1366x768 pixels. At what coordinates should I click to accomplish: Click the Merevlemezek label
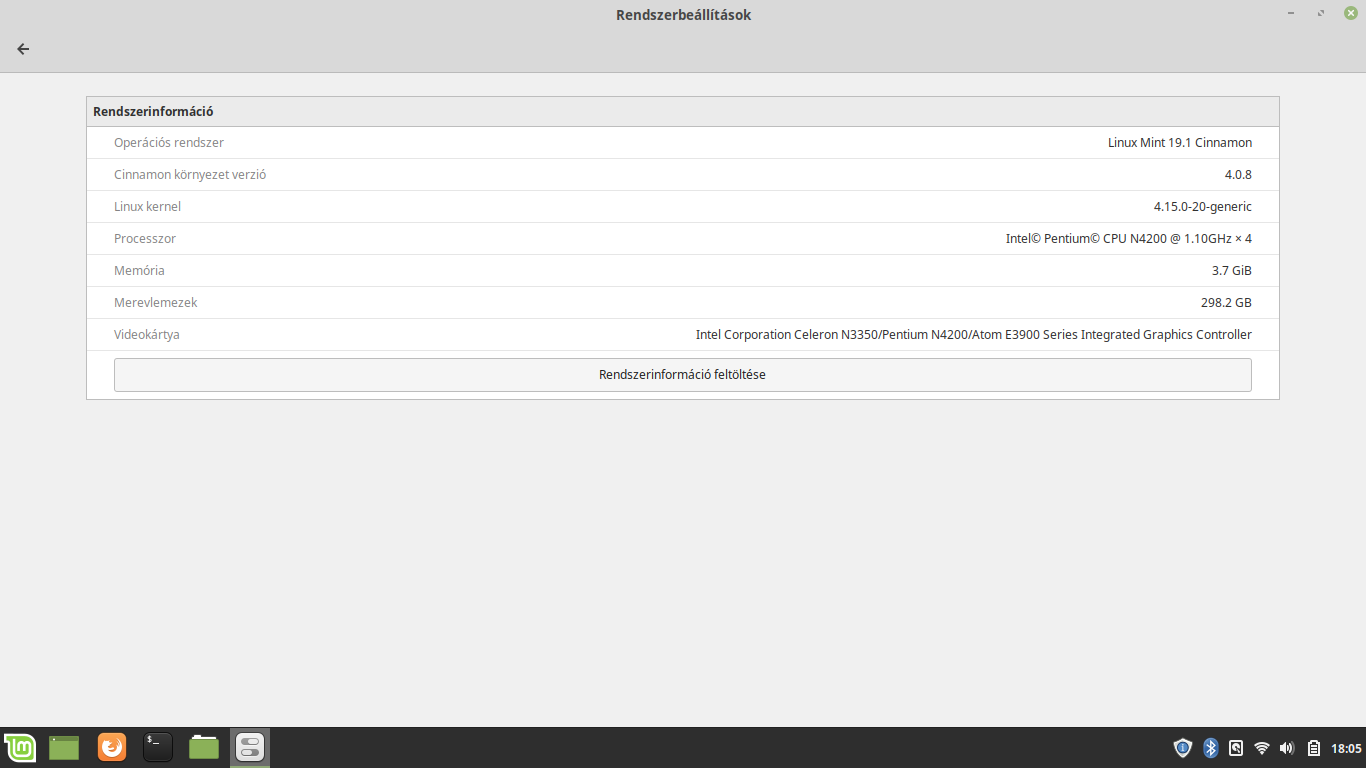pos(156,303)
